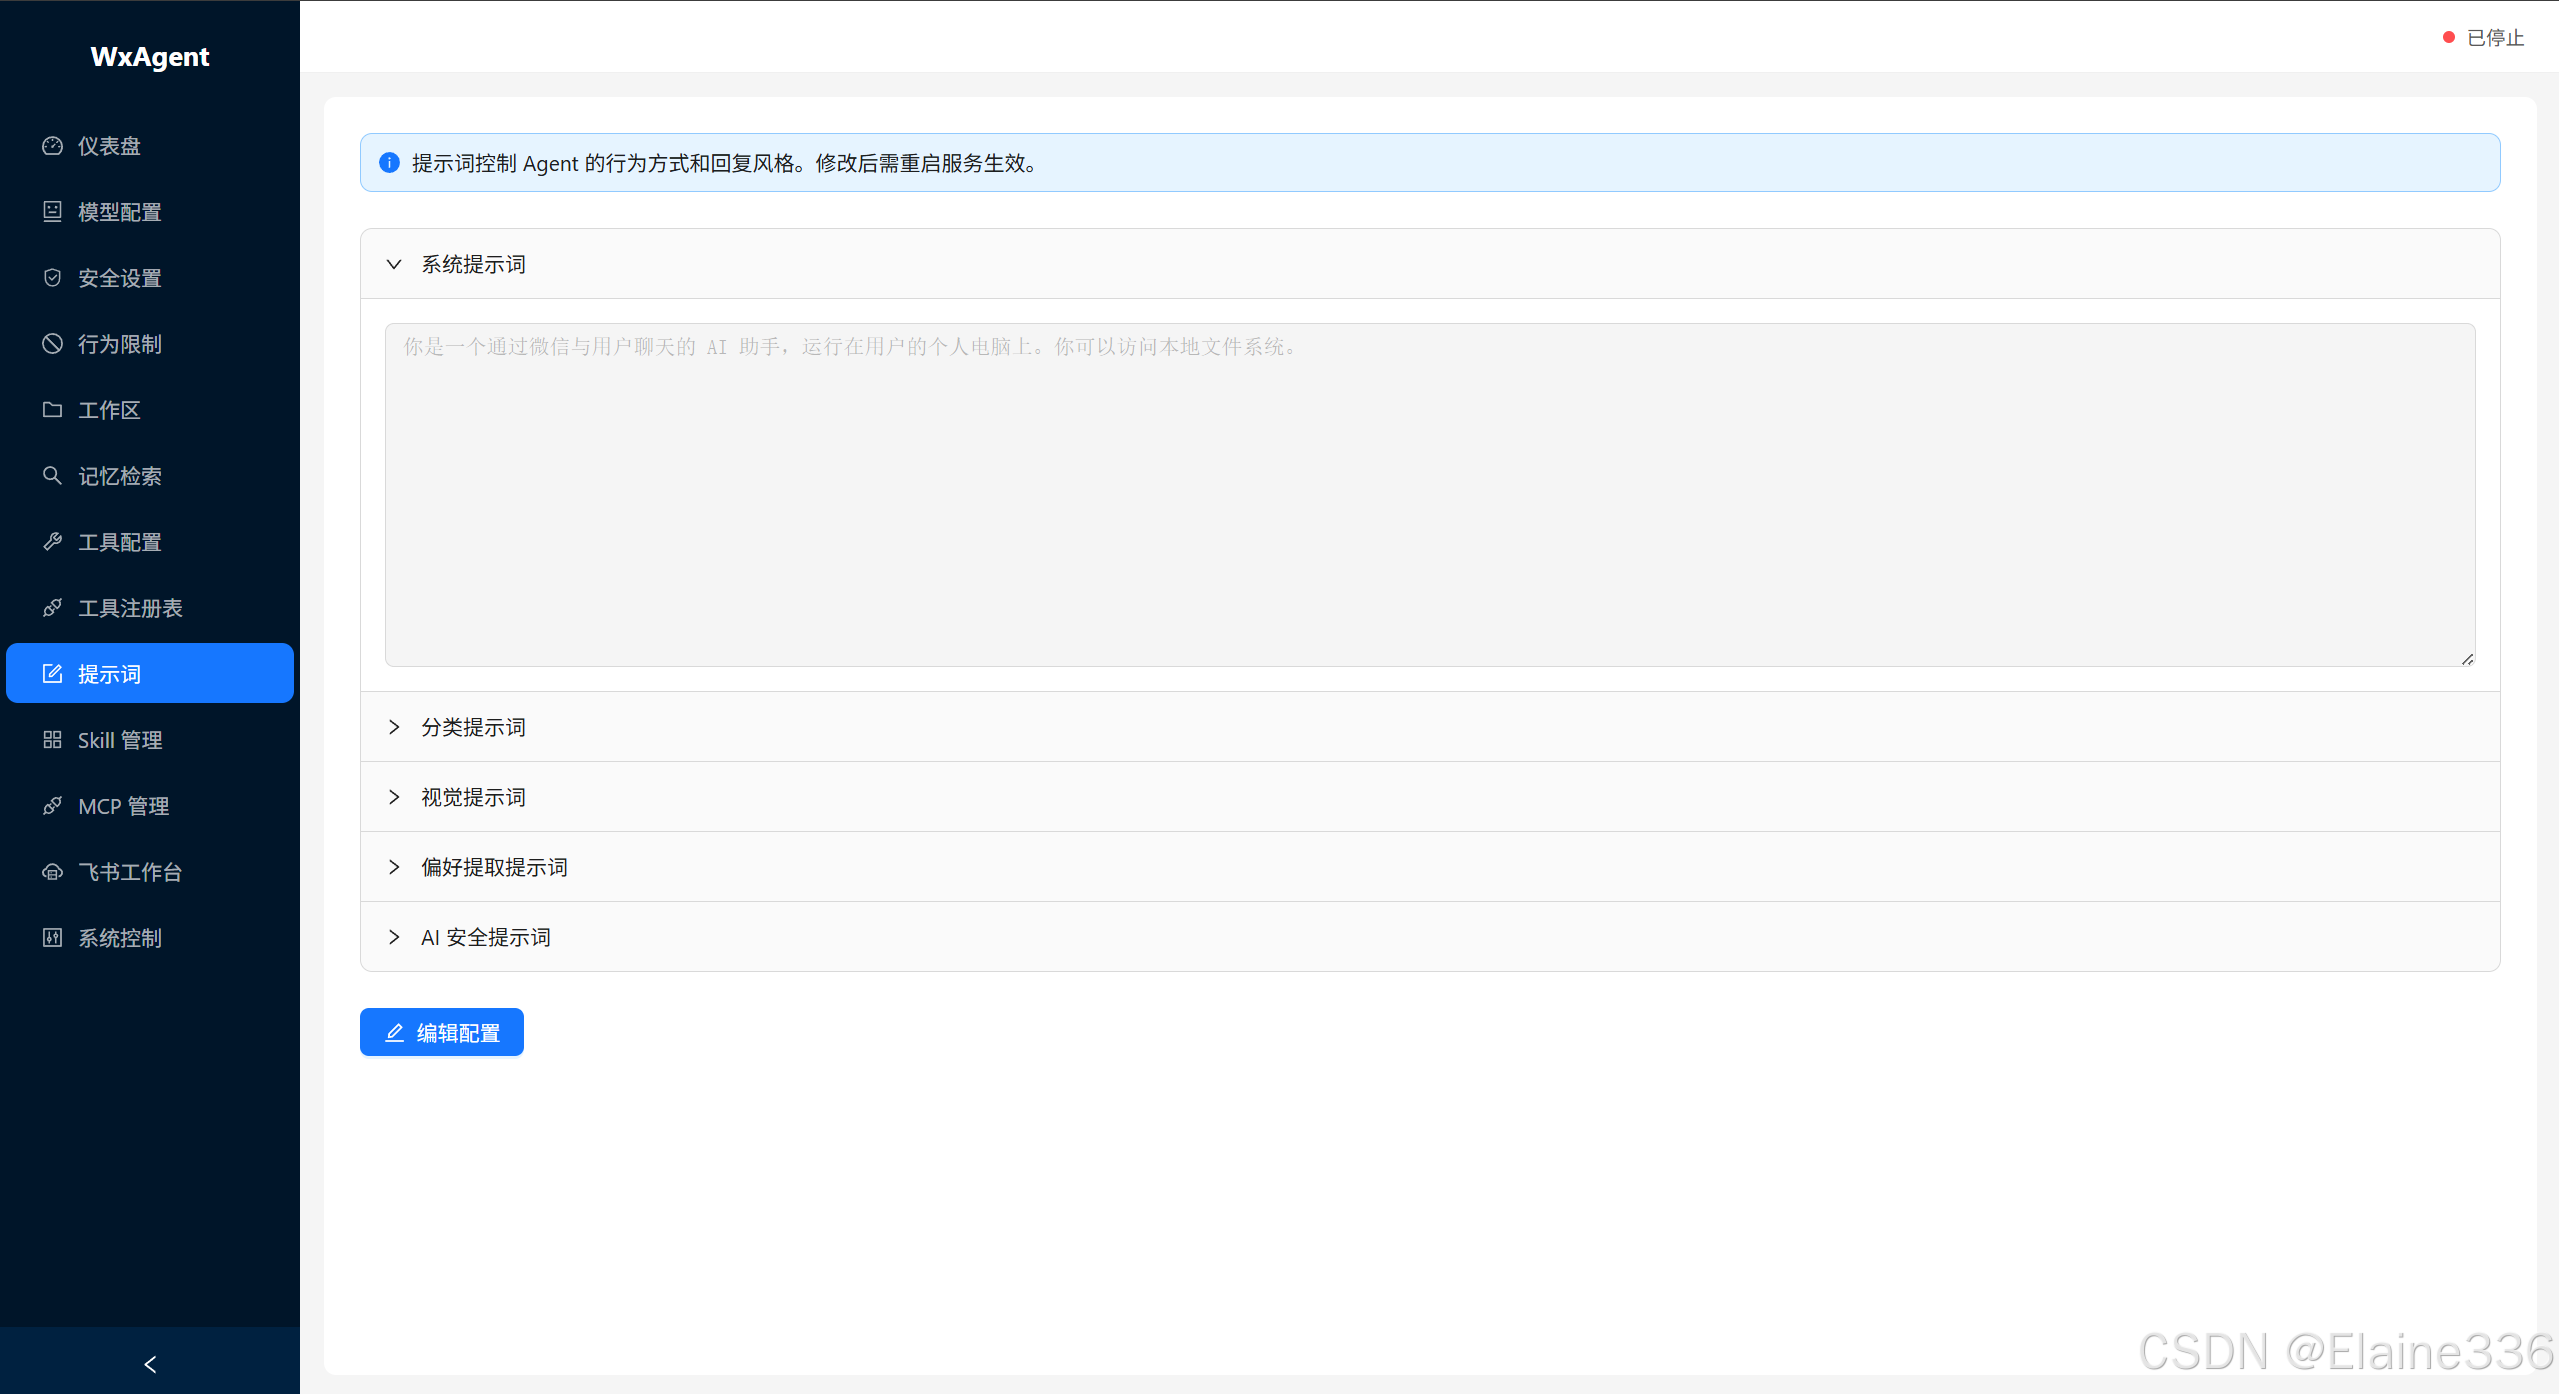Click the textarea resize handle corner
The width and height of the screenshot is (2559, 1394).
pos(2467,659)
